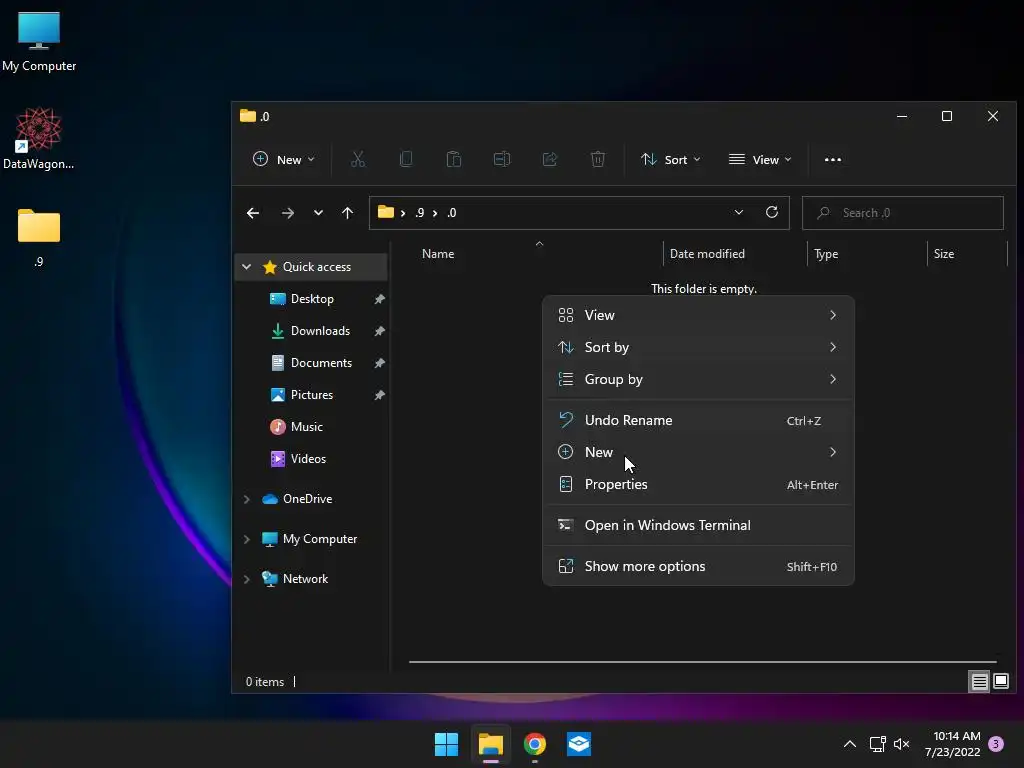Click the horizontal scrollbar in file pane
The image size is (1024, 768).
click(703, 662)
